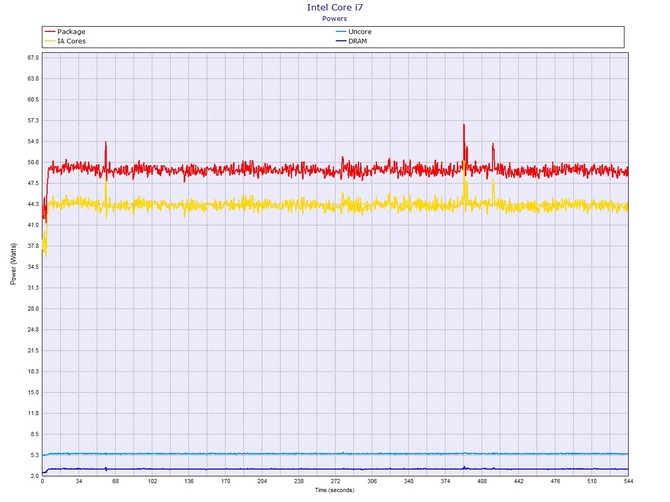Viewport: 670px width, 502px height.
Task: Click the Package legend entry
Action: coord(65,32)
